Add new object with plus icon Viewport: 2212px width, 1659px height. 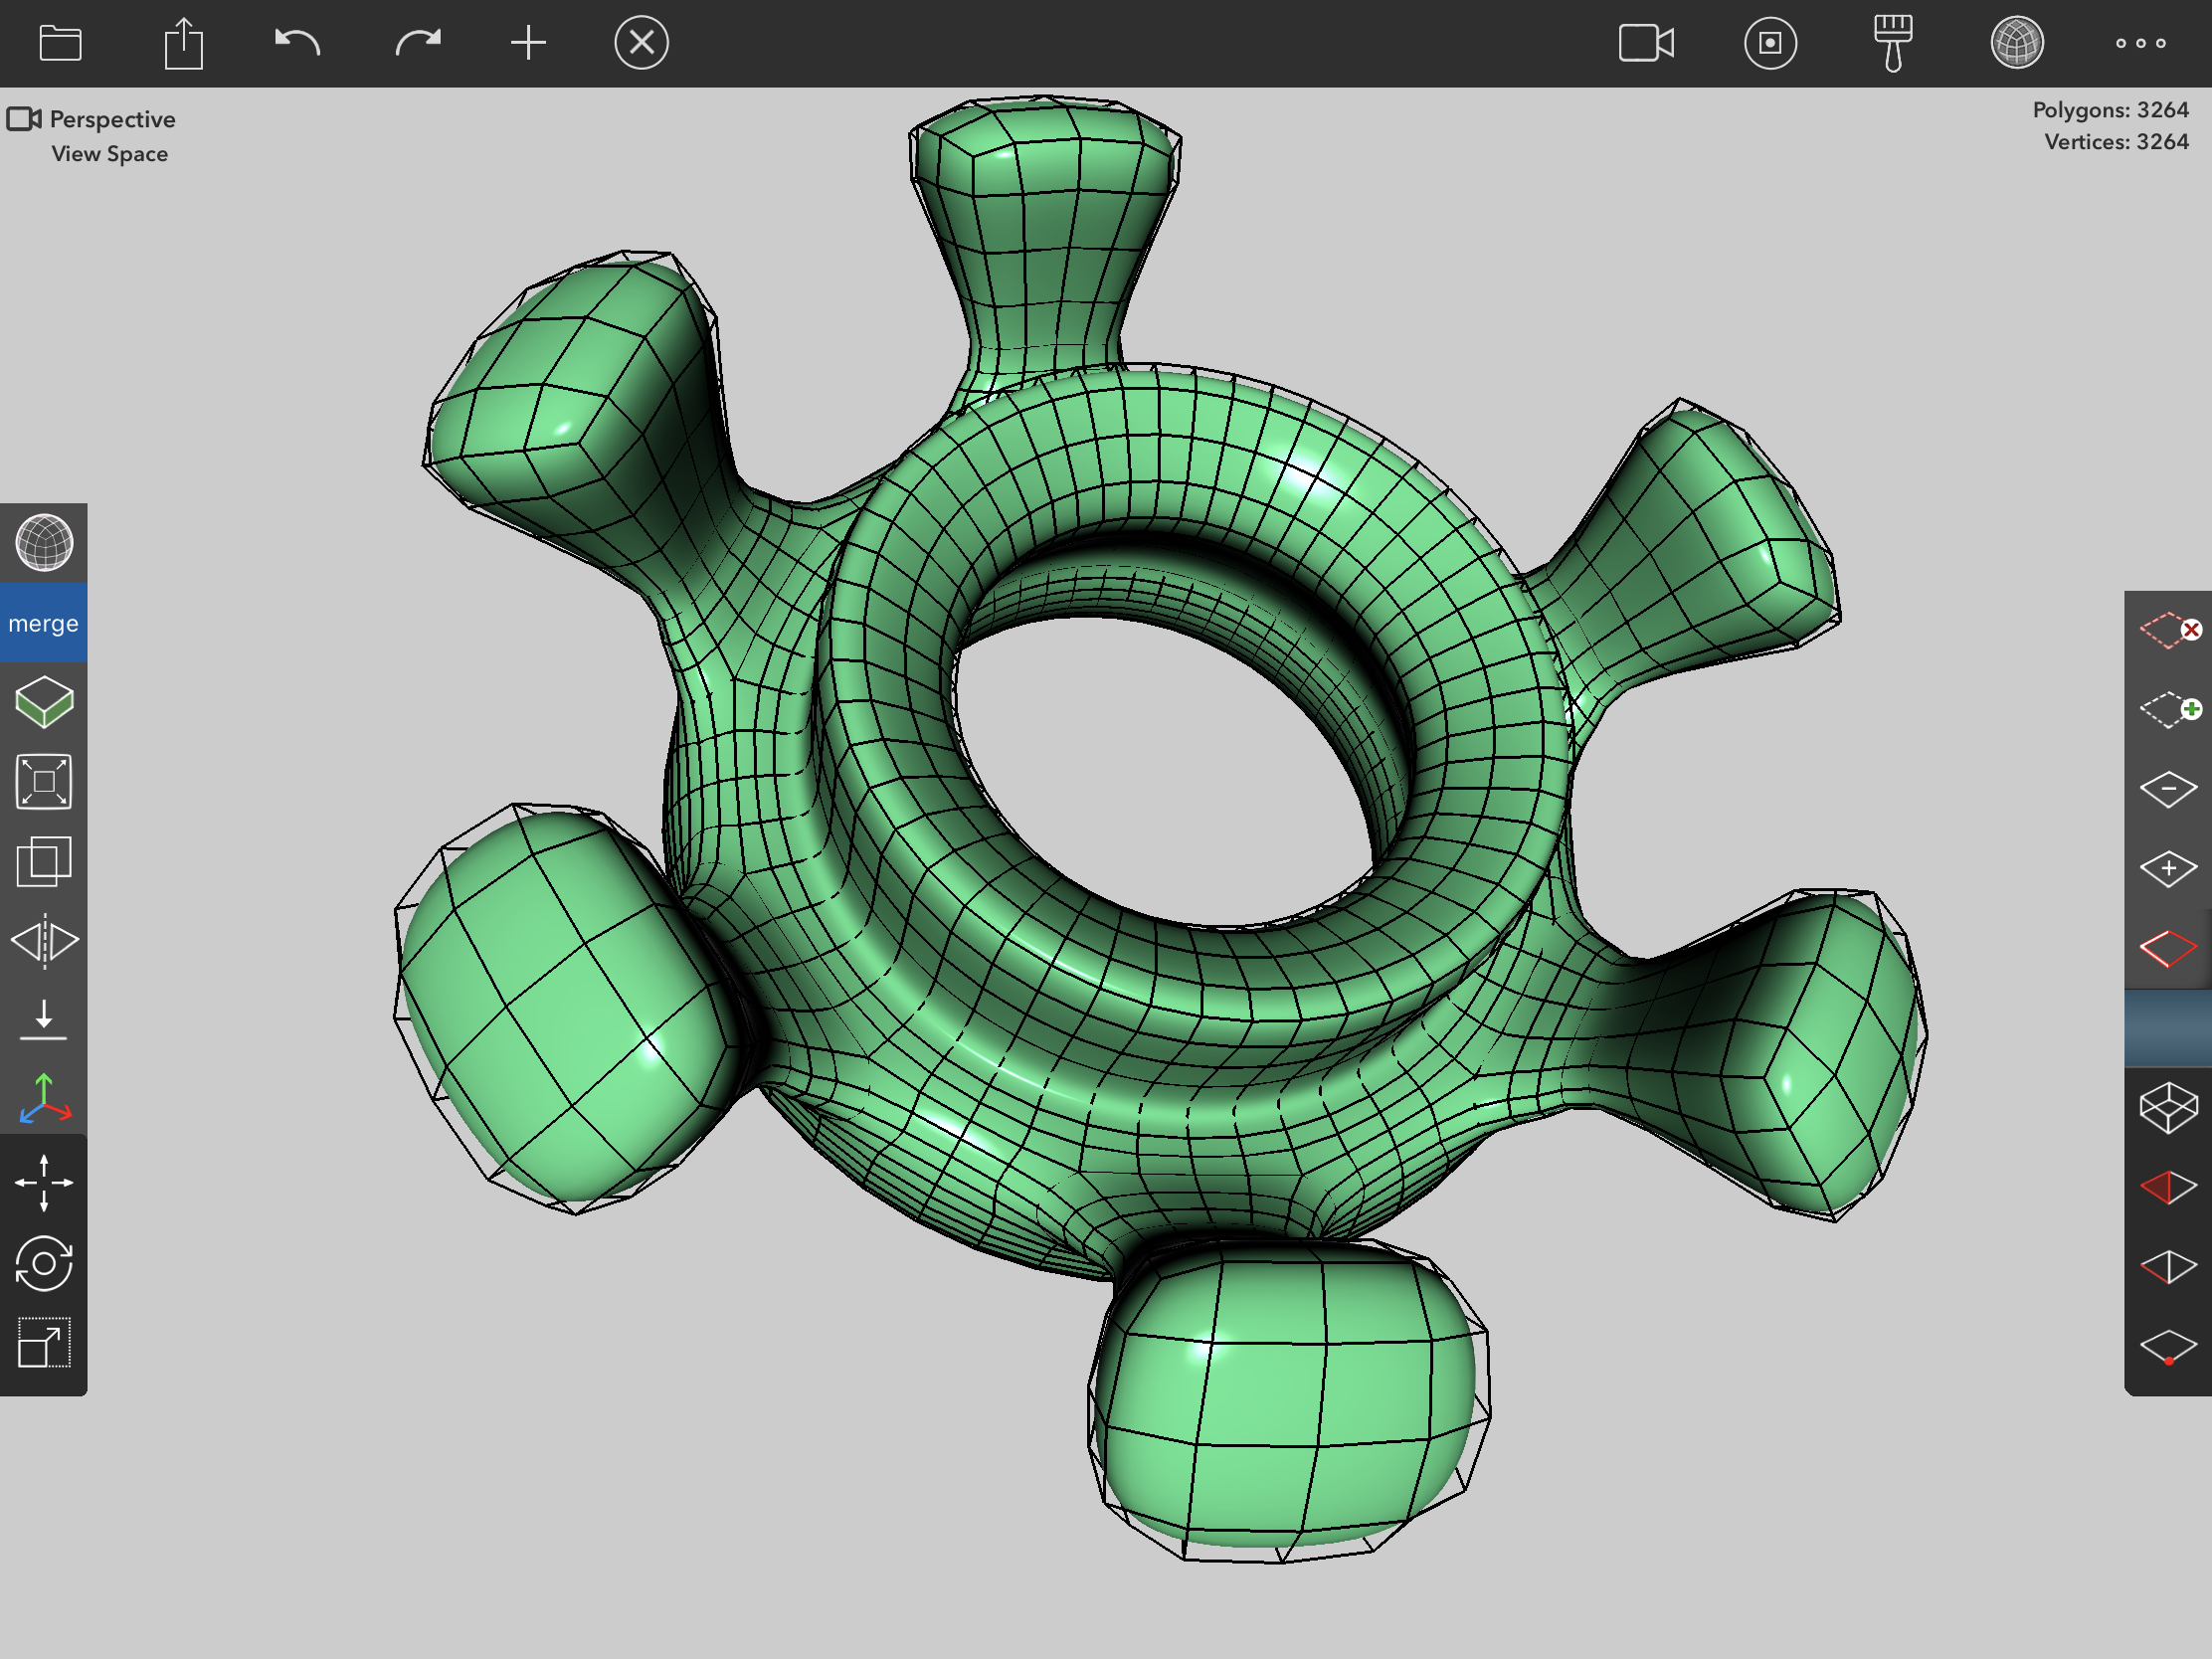click(x=528, y=43)
